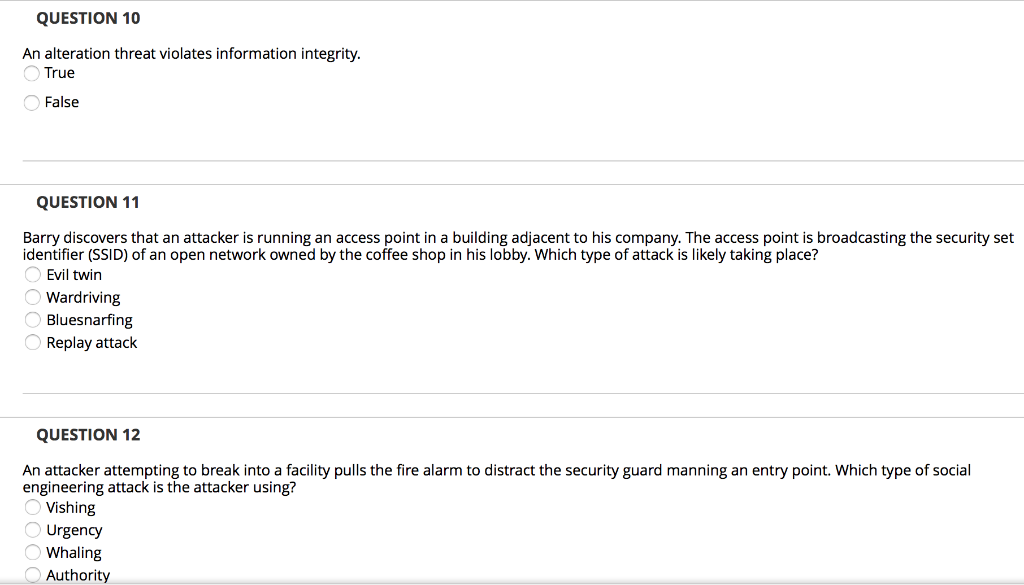Select the Evil twin answer option
Viewport: 1024px width, 585px height.
click(31, 274)
